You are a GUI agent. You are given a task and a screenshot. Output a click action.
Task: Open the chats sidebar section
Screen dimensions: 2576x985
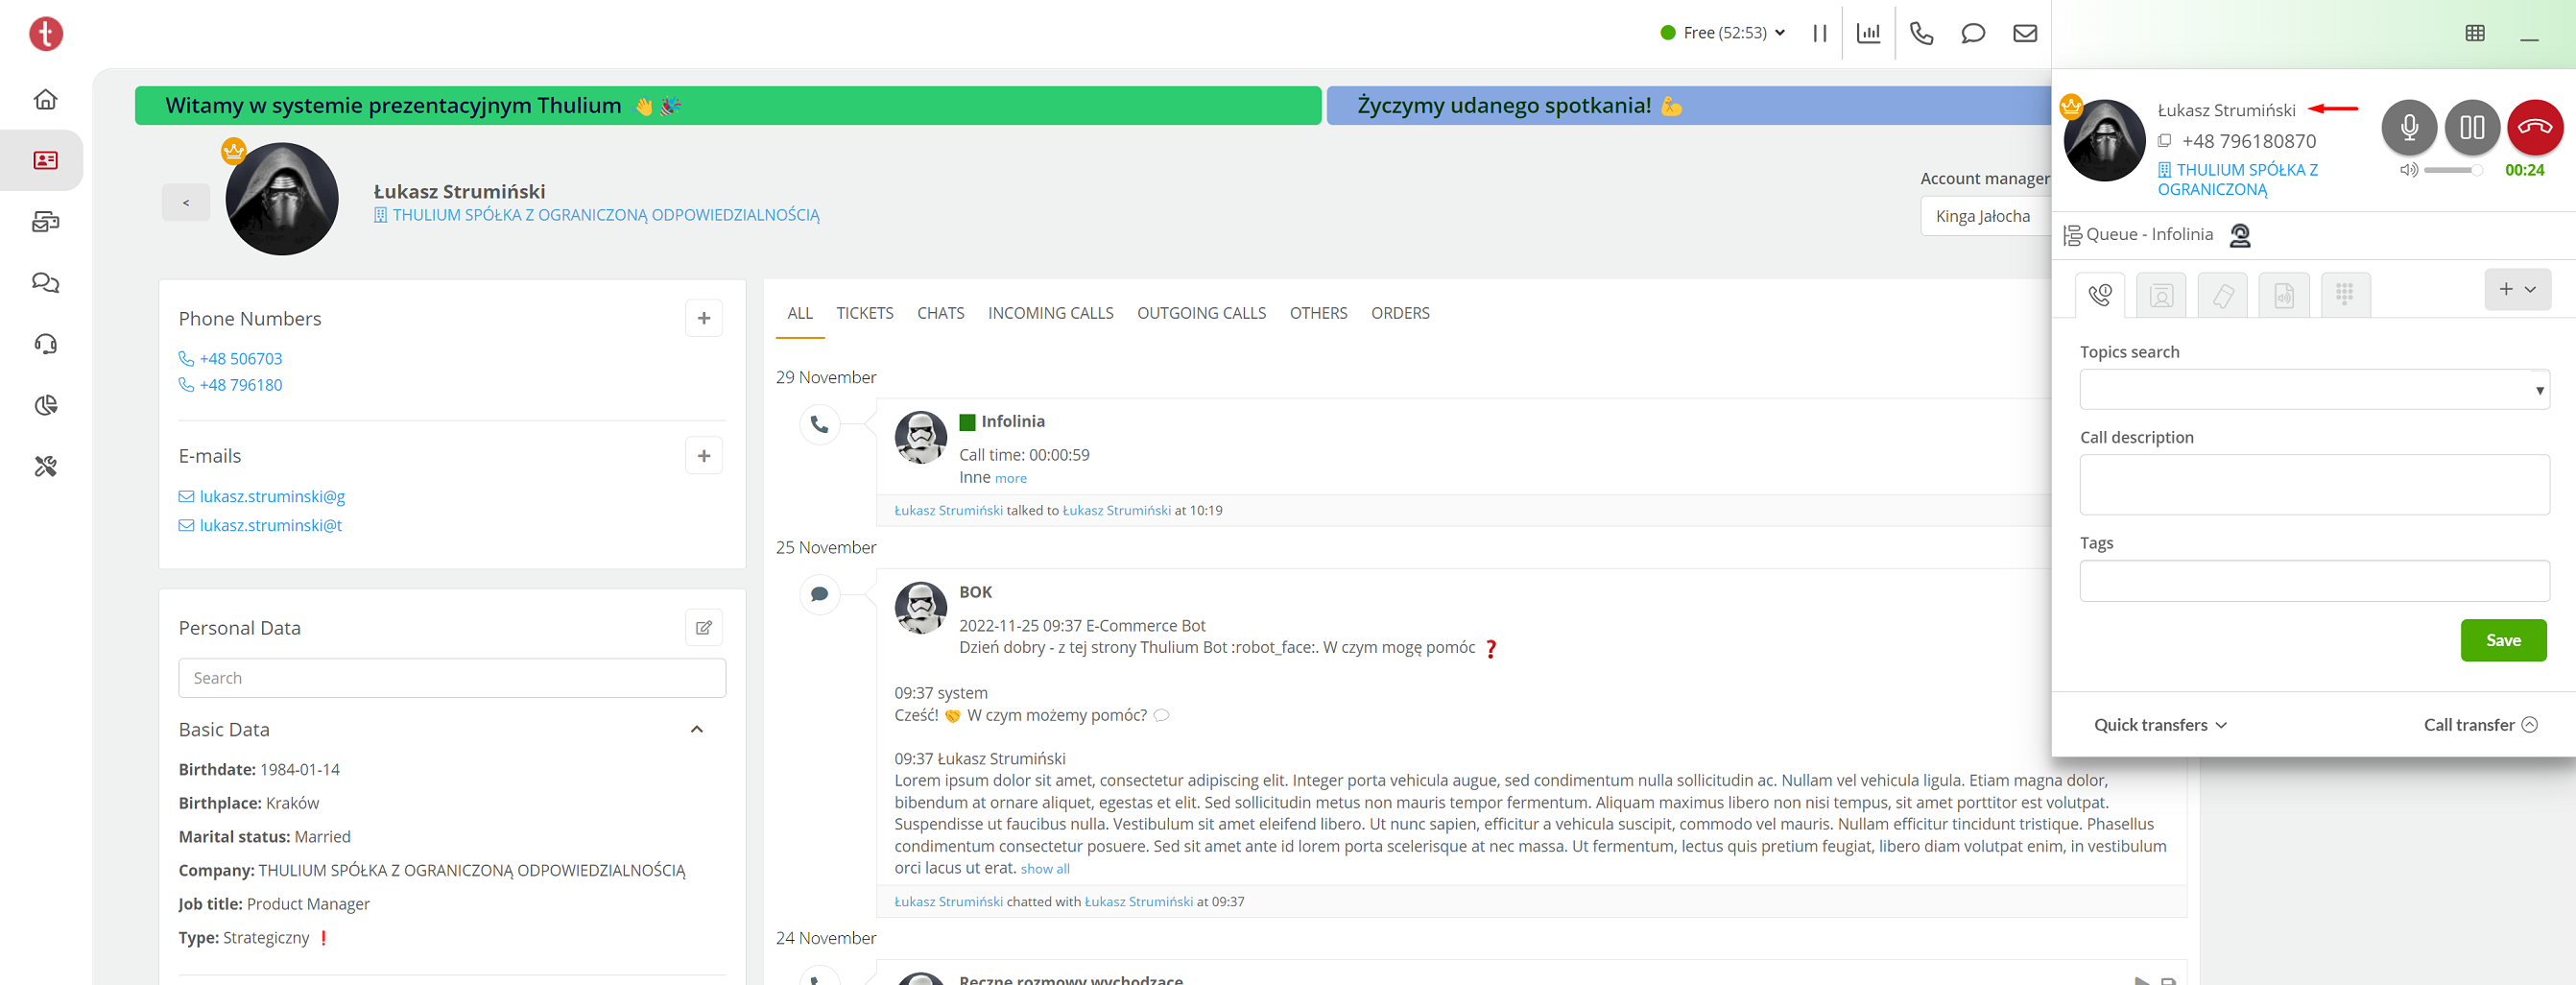(x=46, y=282)
